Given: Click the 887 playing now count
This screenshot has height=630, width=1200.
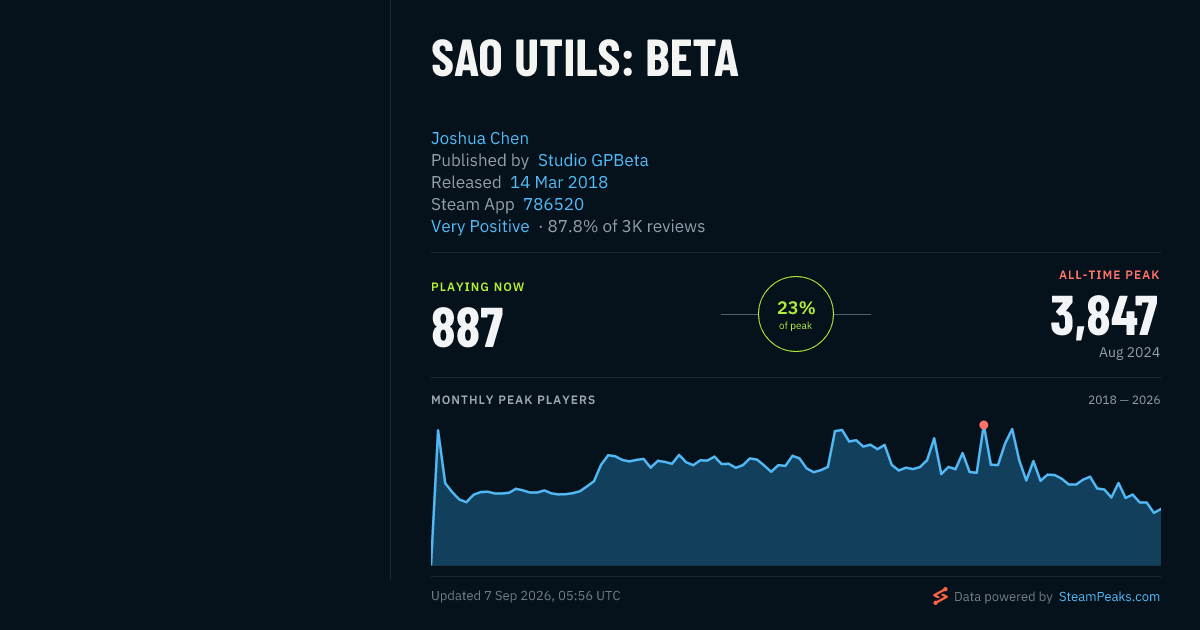Looking at the screenshot, I should 467,327.
